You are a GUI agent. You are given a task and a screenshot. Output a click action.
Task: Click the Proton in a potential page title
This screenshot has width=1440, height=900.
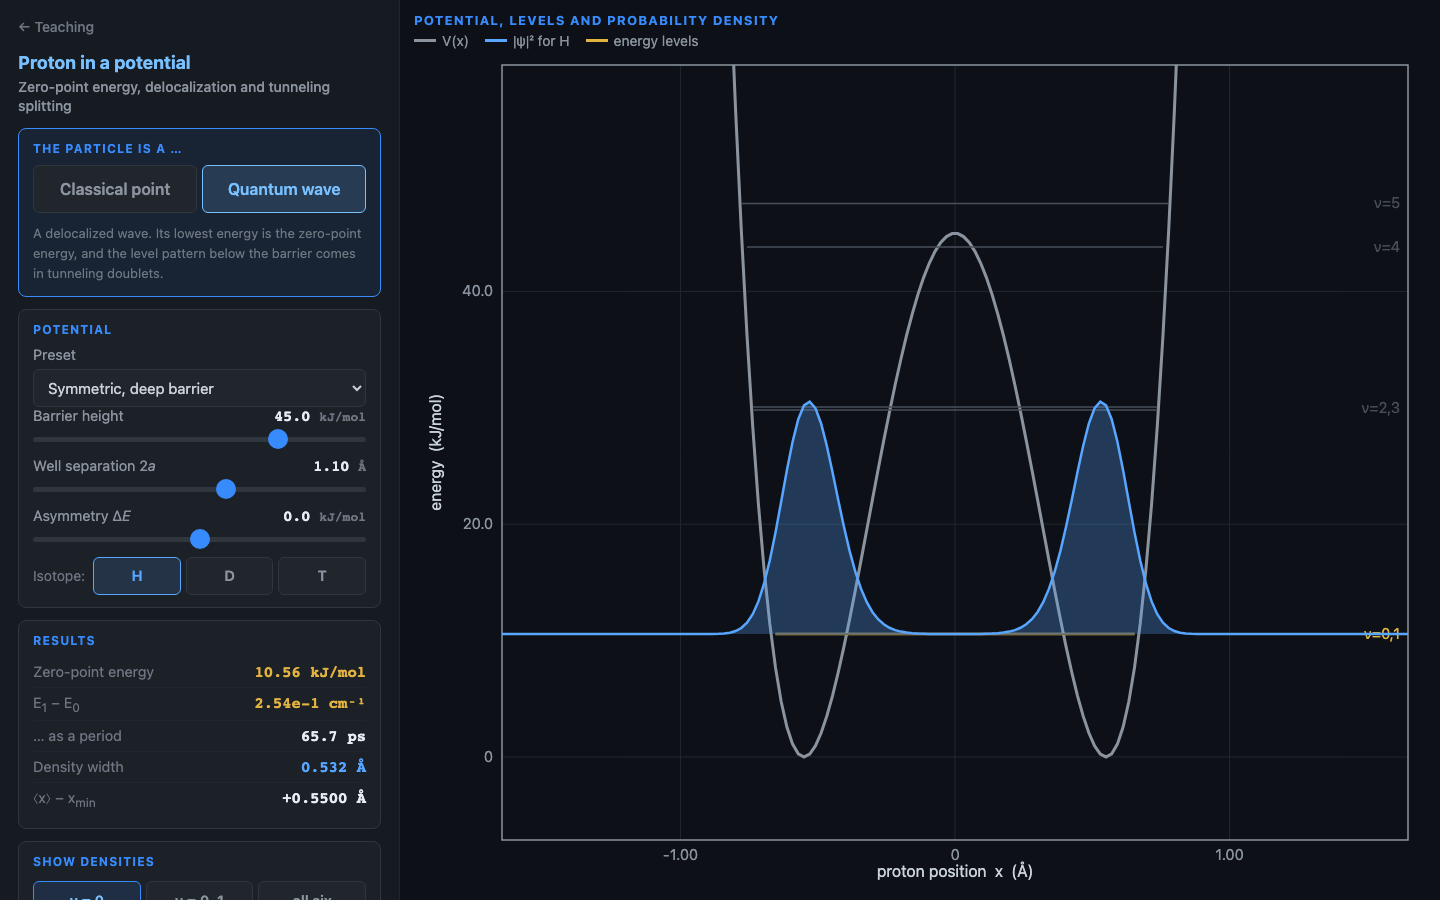(104, 62)
